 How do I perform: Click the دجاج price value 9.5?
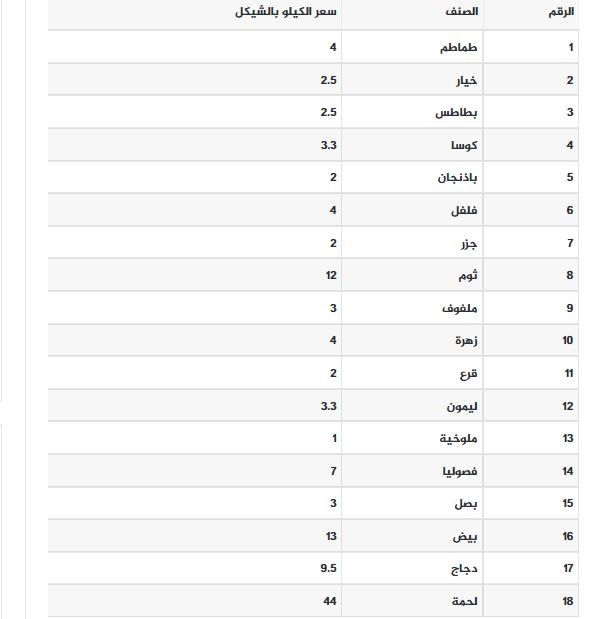coord(328,568)
